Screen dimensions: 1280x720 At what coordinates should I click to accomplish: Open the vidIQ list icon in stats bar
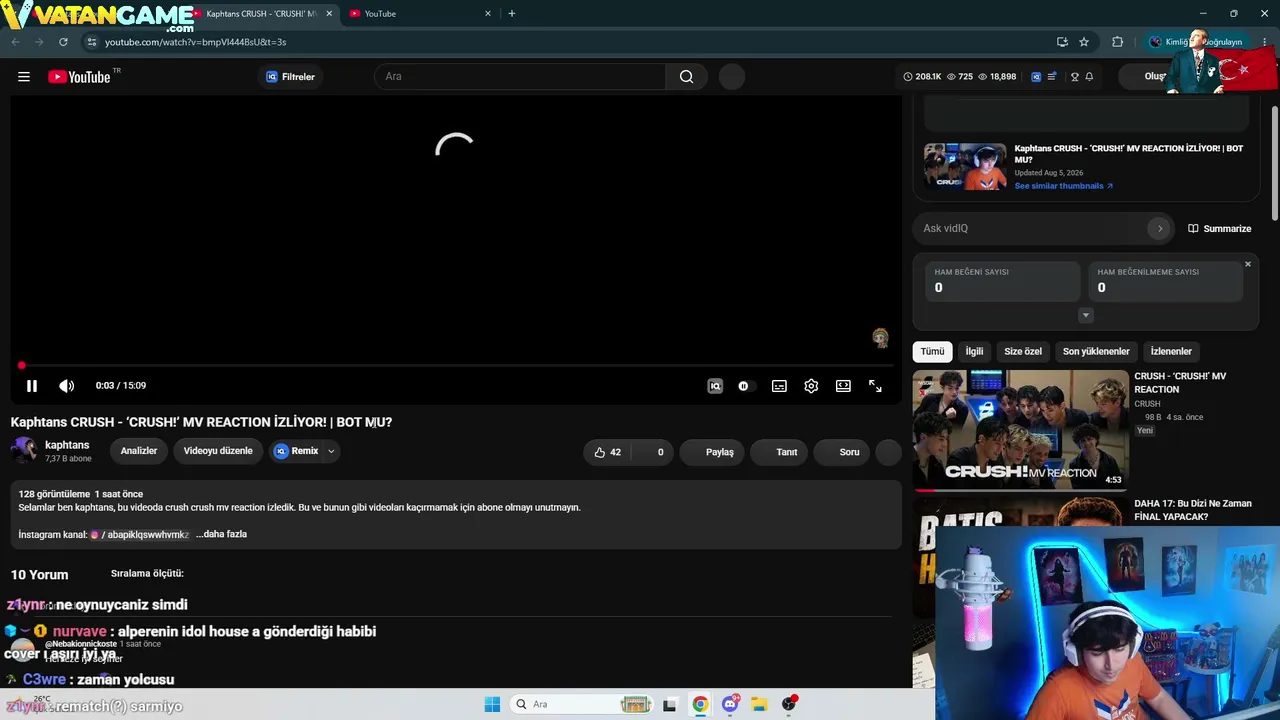[1051, 77]
